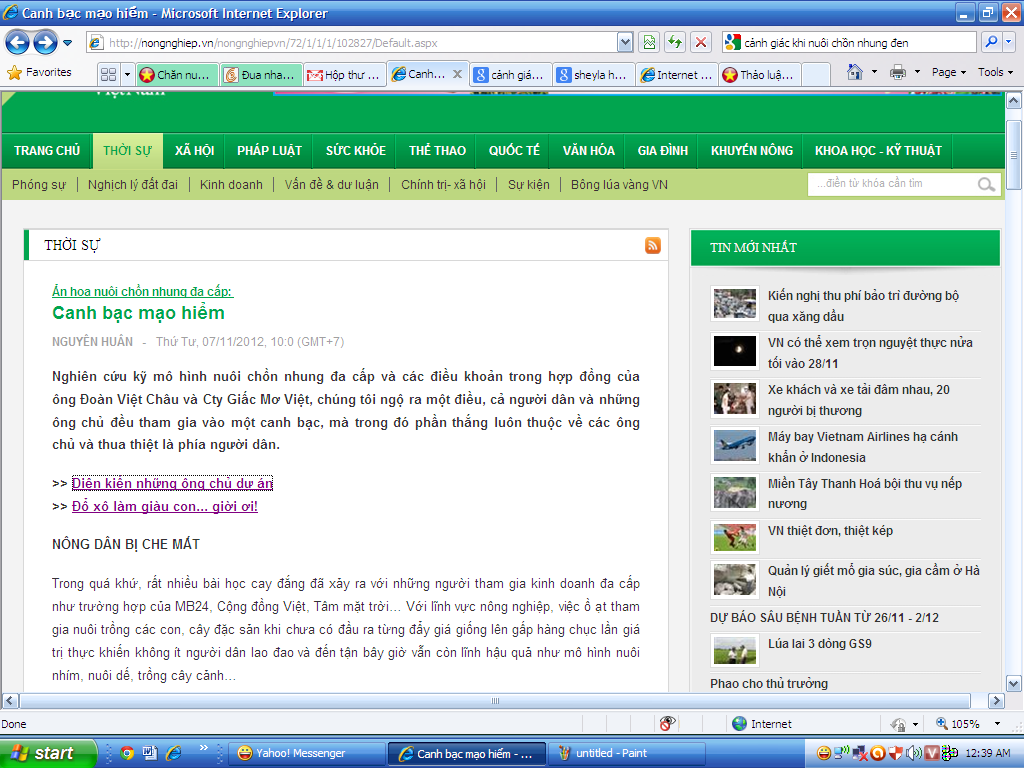This screenshot has height=768, width=1024.
Task: Click the Refresh page icon
Action: 675,42
